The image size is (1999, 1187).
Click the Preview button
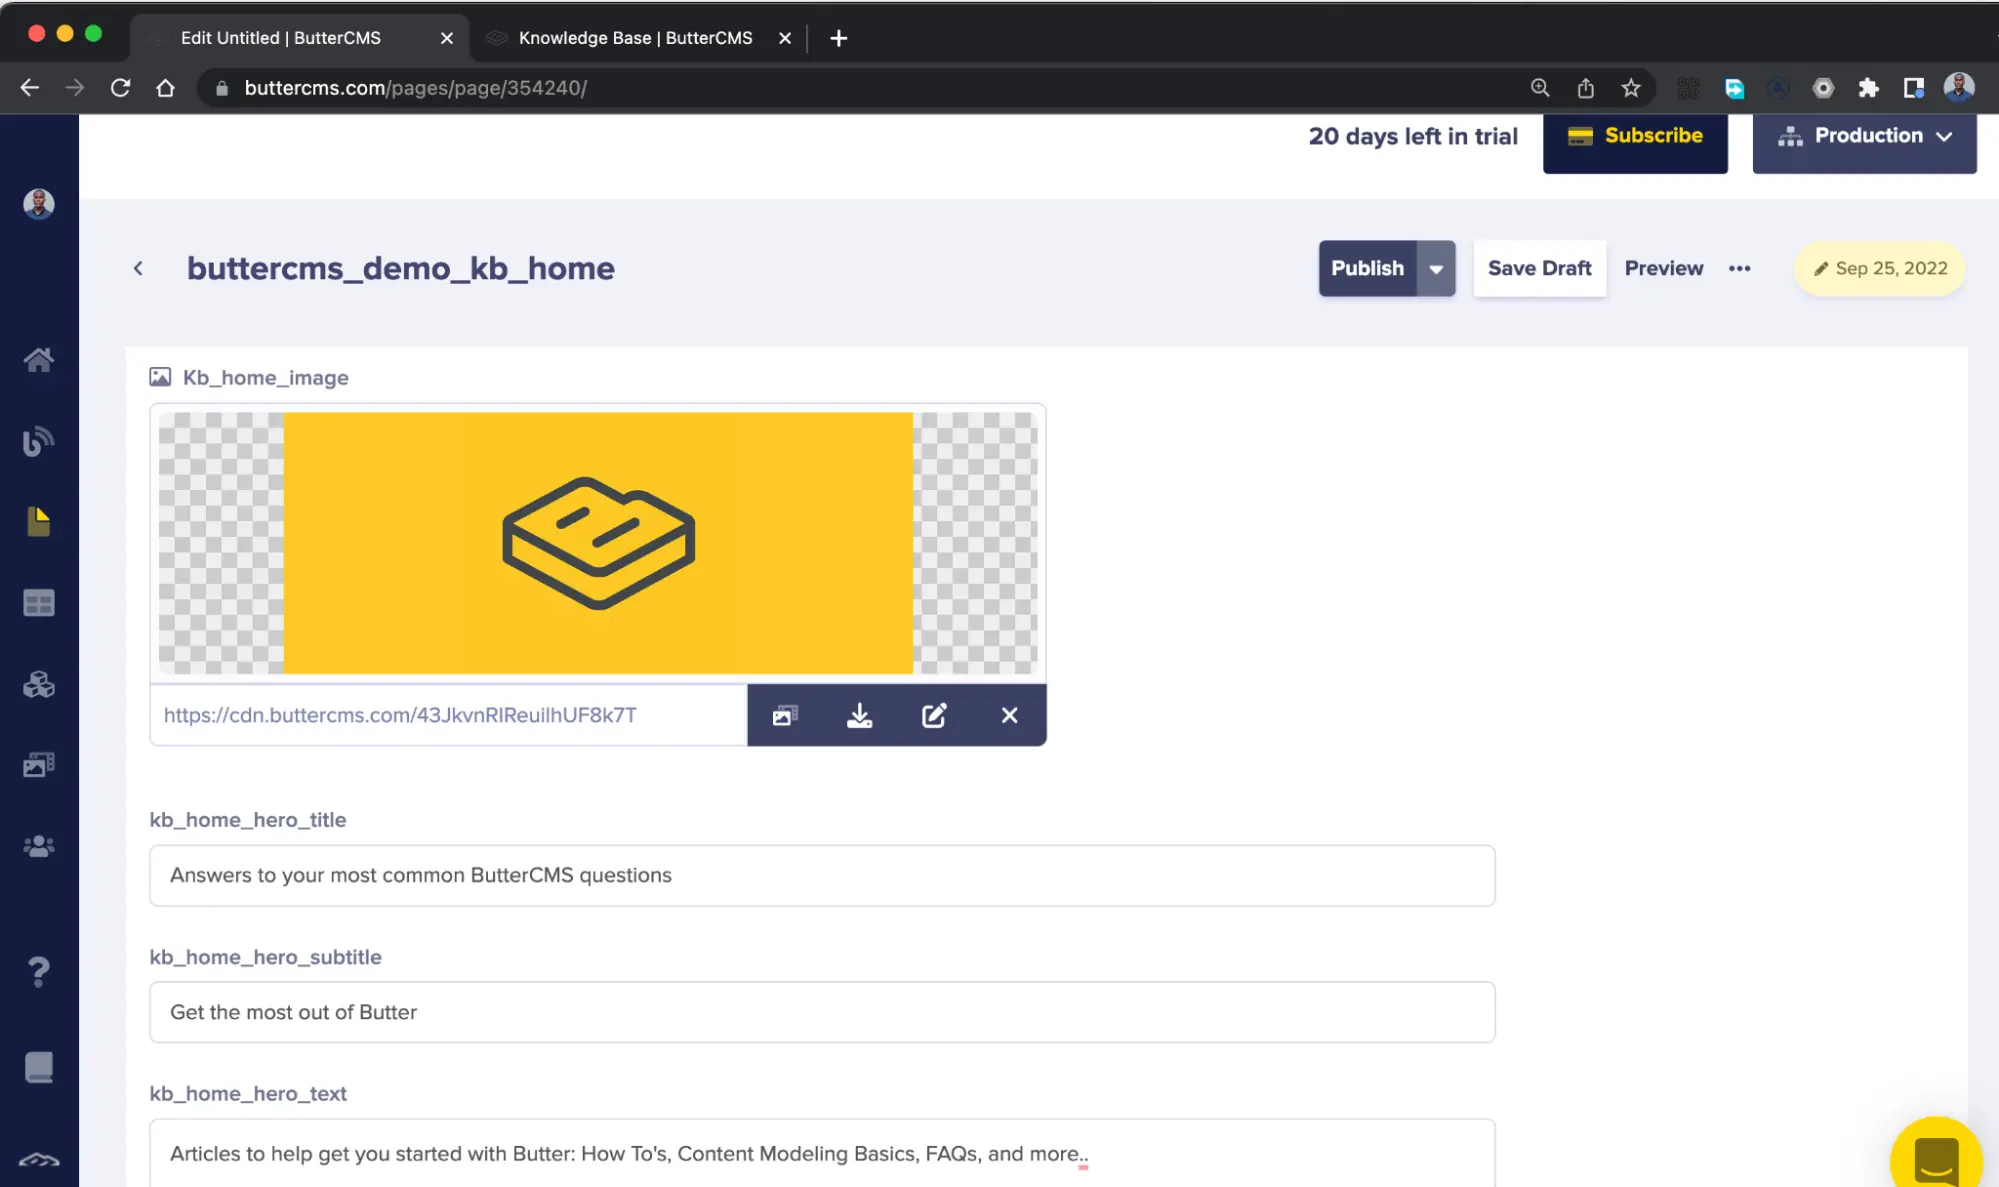tap(1663, 267)
